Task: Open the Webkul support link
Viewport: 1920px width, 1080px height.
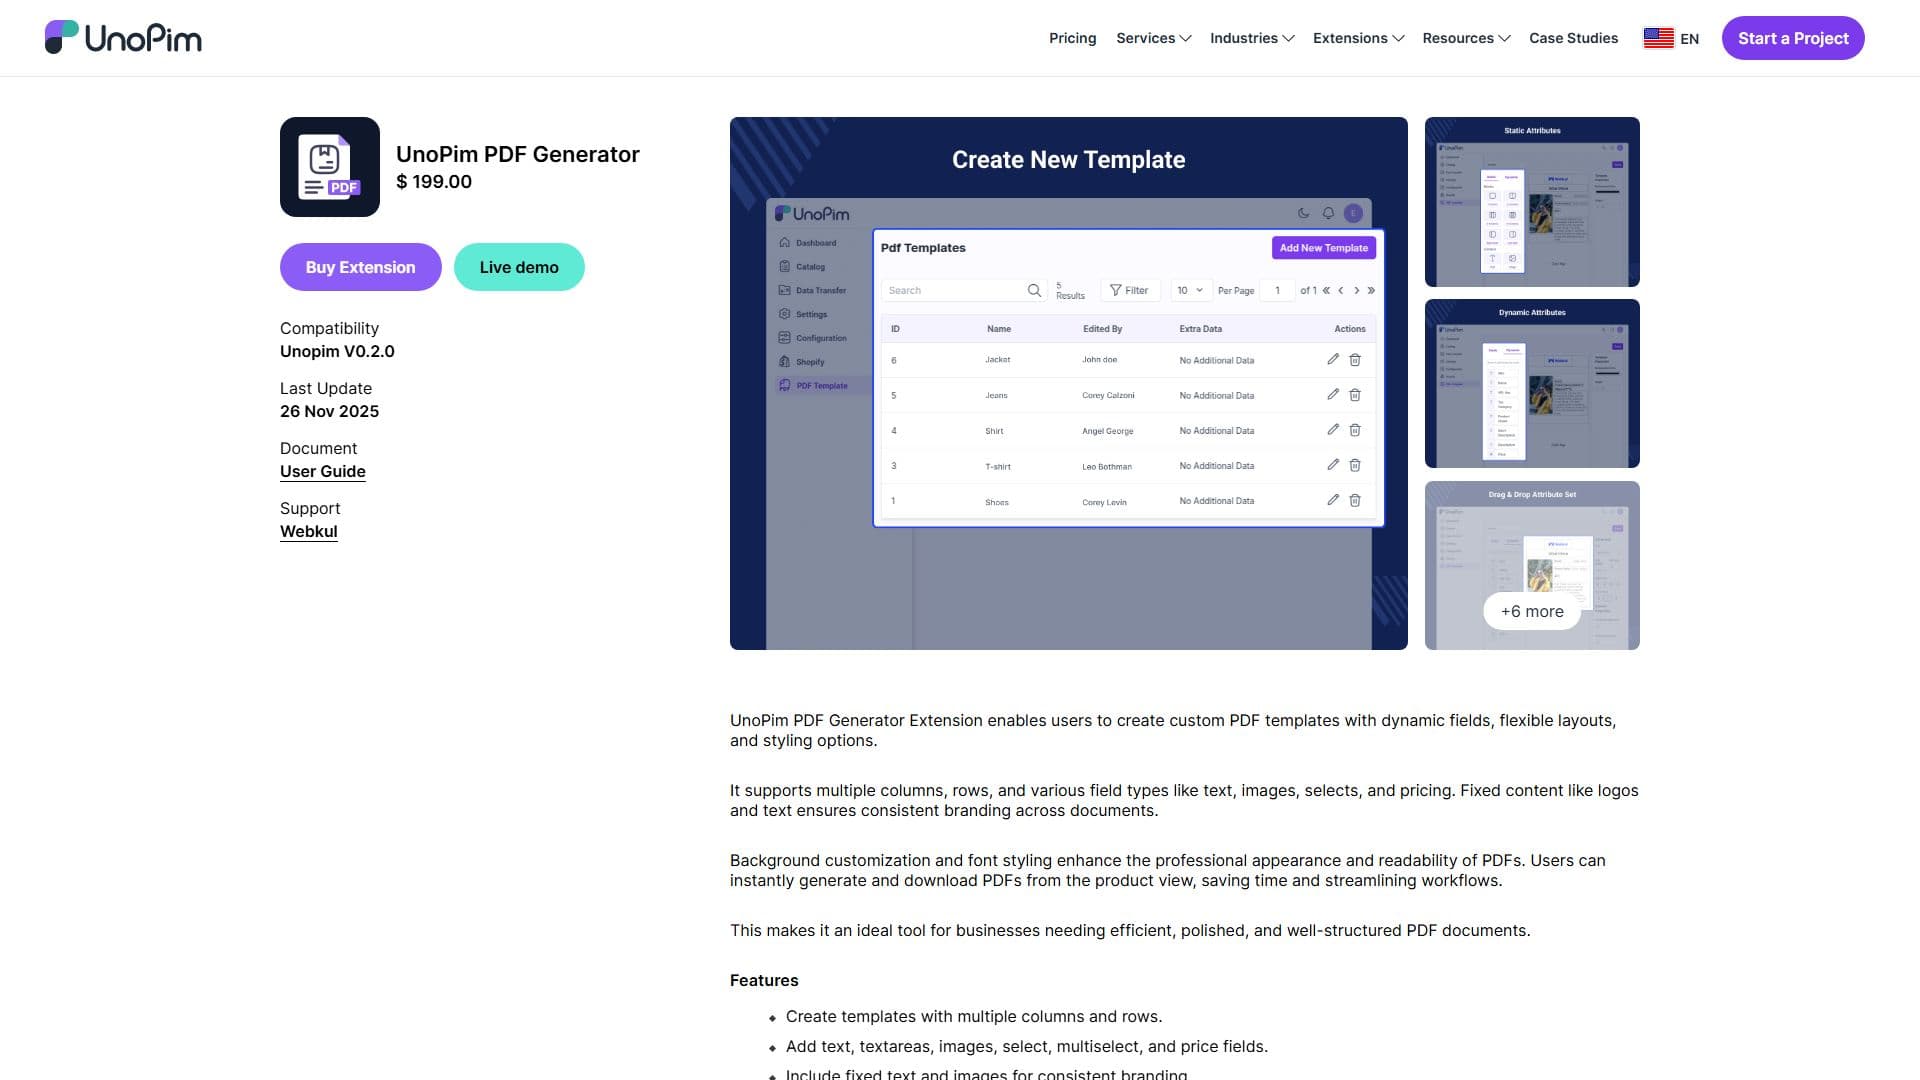Action: [x=308, y=531]
